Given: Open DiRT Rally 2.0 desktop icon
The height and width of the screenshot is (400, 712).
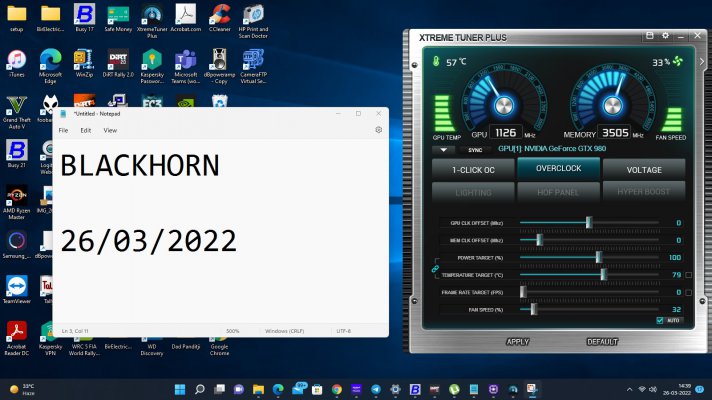Looking at the screenshot, I should click(118, 64).
